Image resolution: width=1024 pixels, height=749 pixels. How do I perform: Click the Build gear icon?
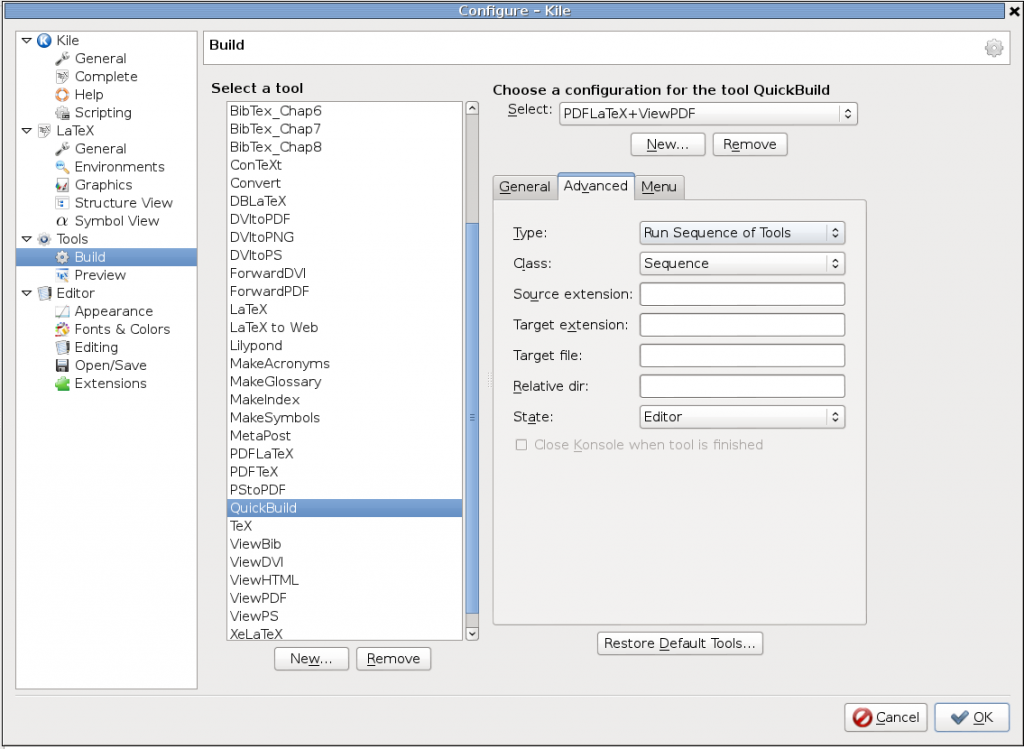pyautogui.click(x=62, y=257)
